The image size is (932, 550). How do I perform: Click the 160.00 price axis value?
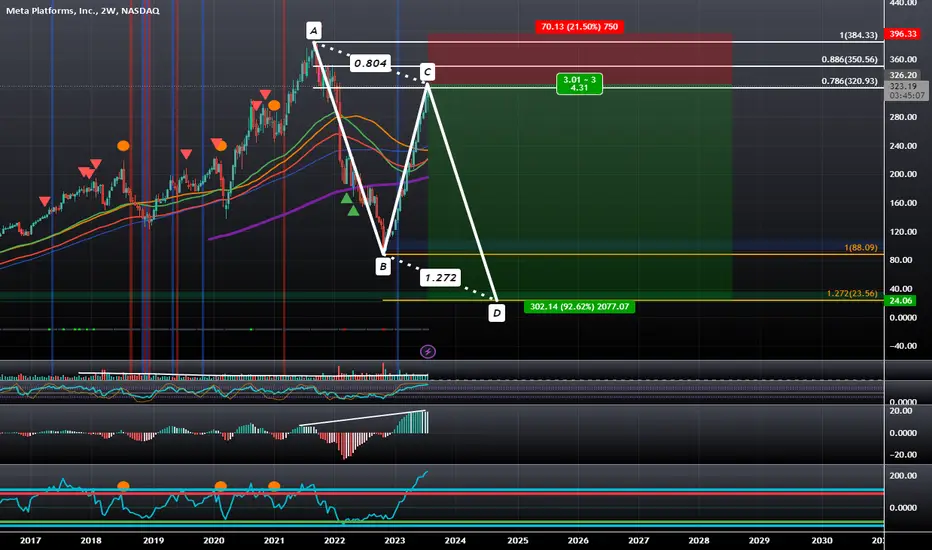pos(903,203)
